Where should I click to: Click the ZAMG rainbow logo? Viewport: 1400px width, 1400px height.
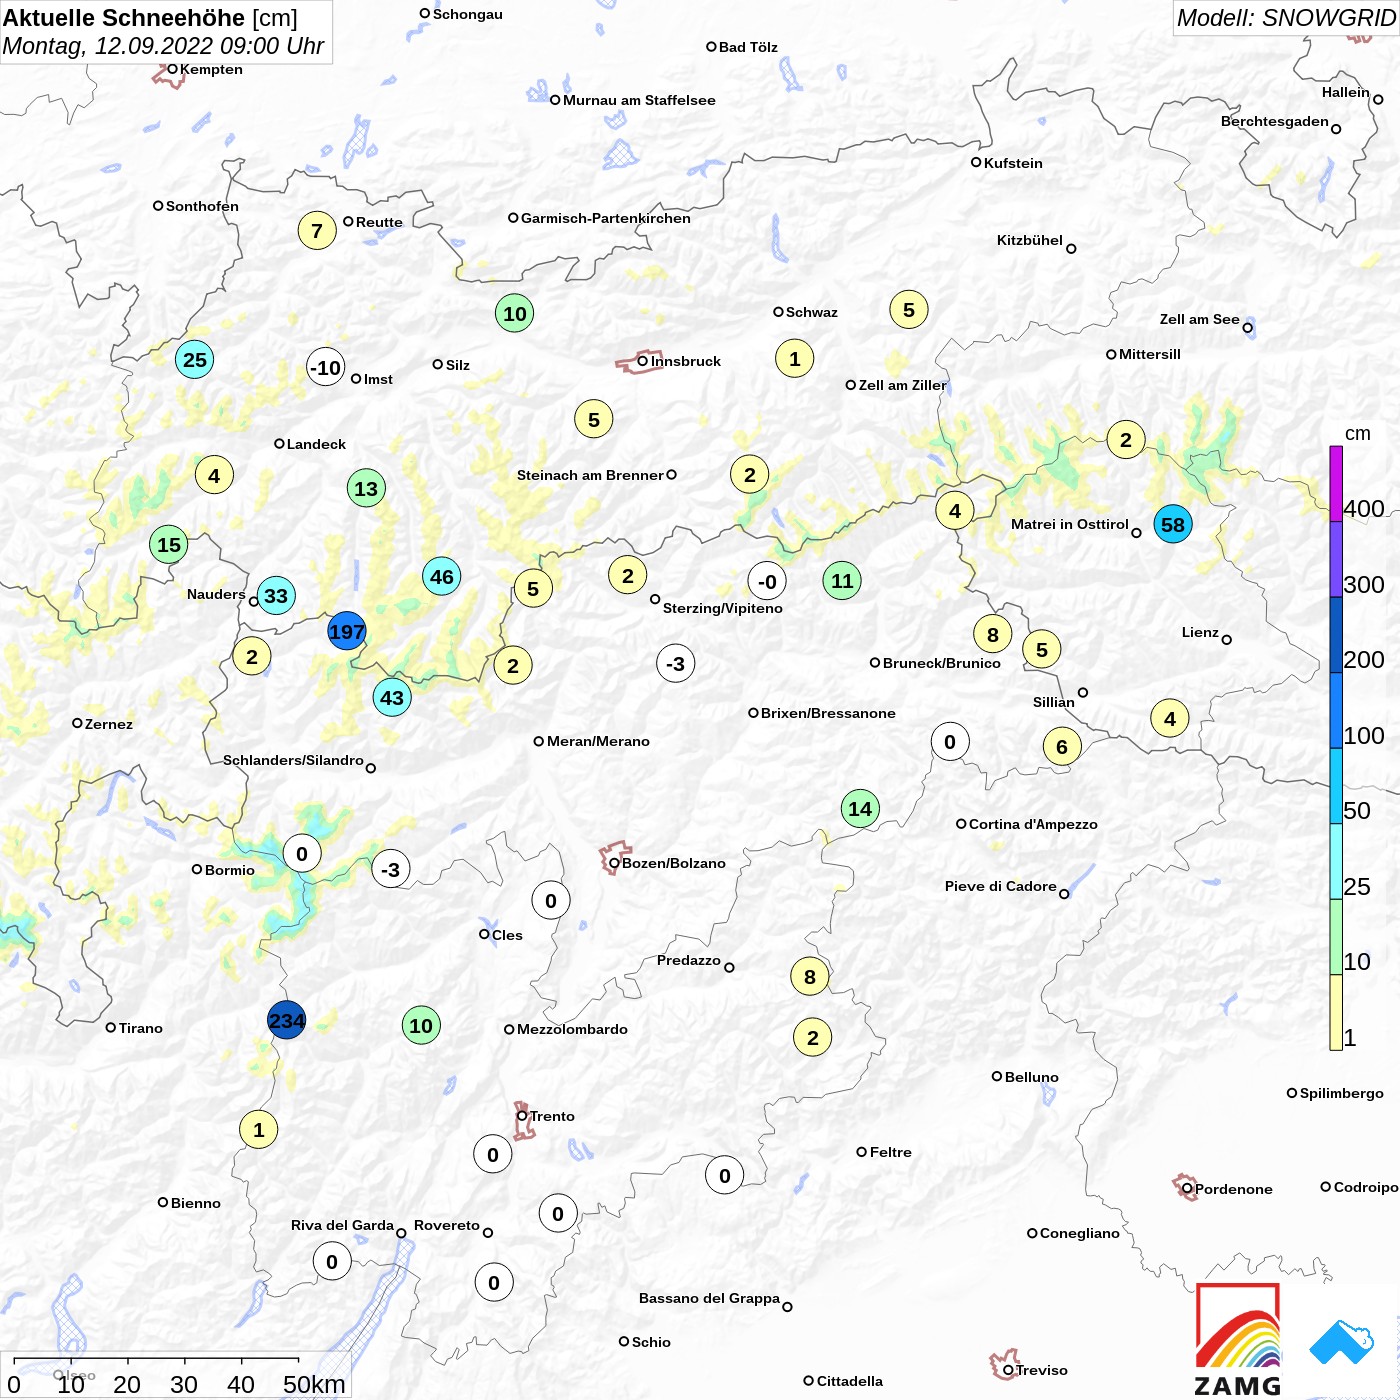click(1238, 1339)
